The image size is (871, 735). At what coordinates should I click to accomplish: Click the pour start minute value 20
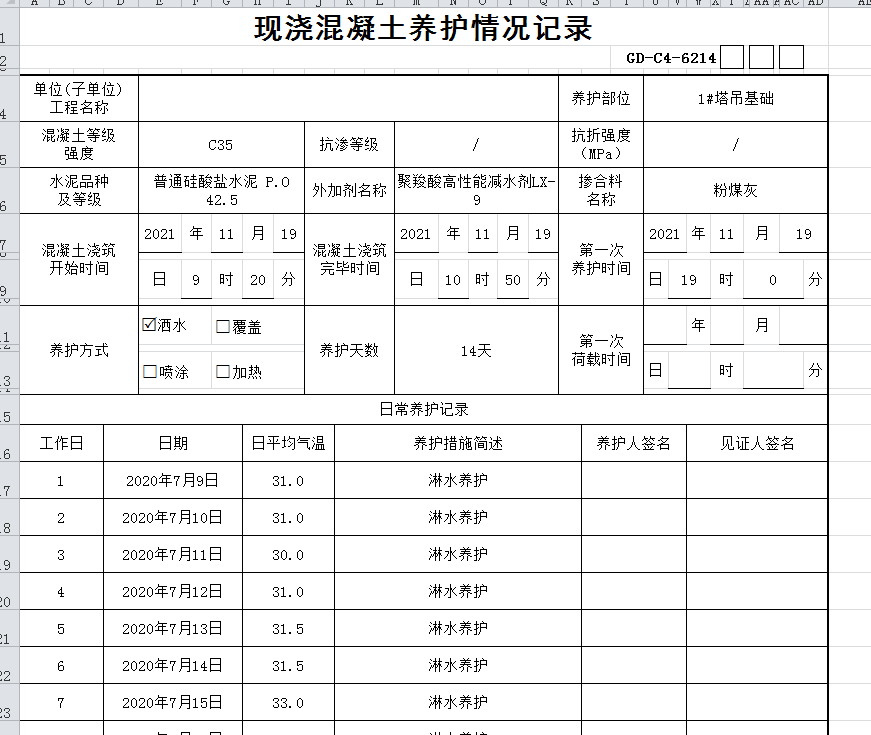(258, 279)
